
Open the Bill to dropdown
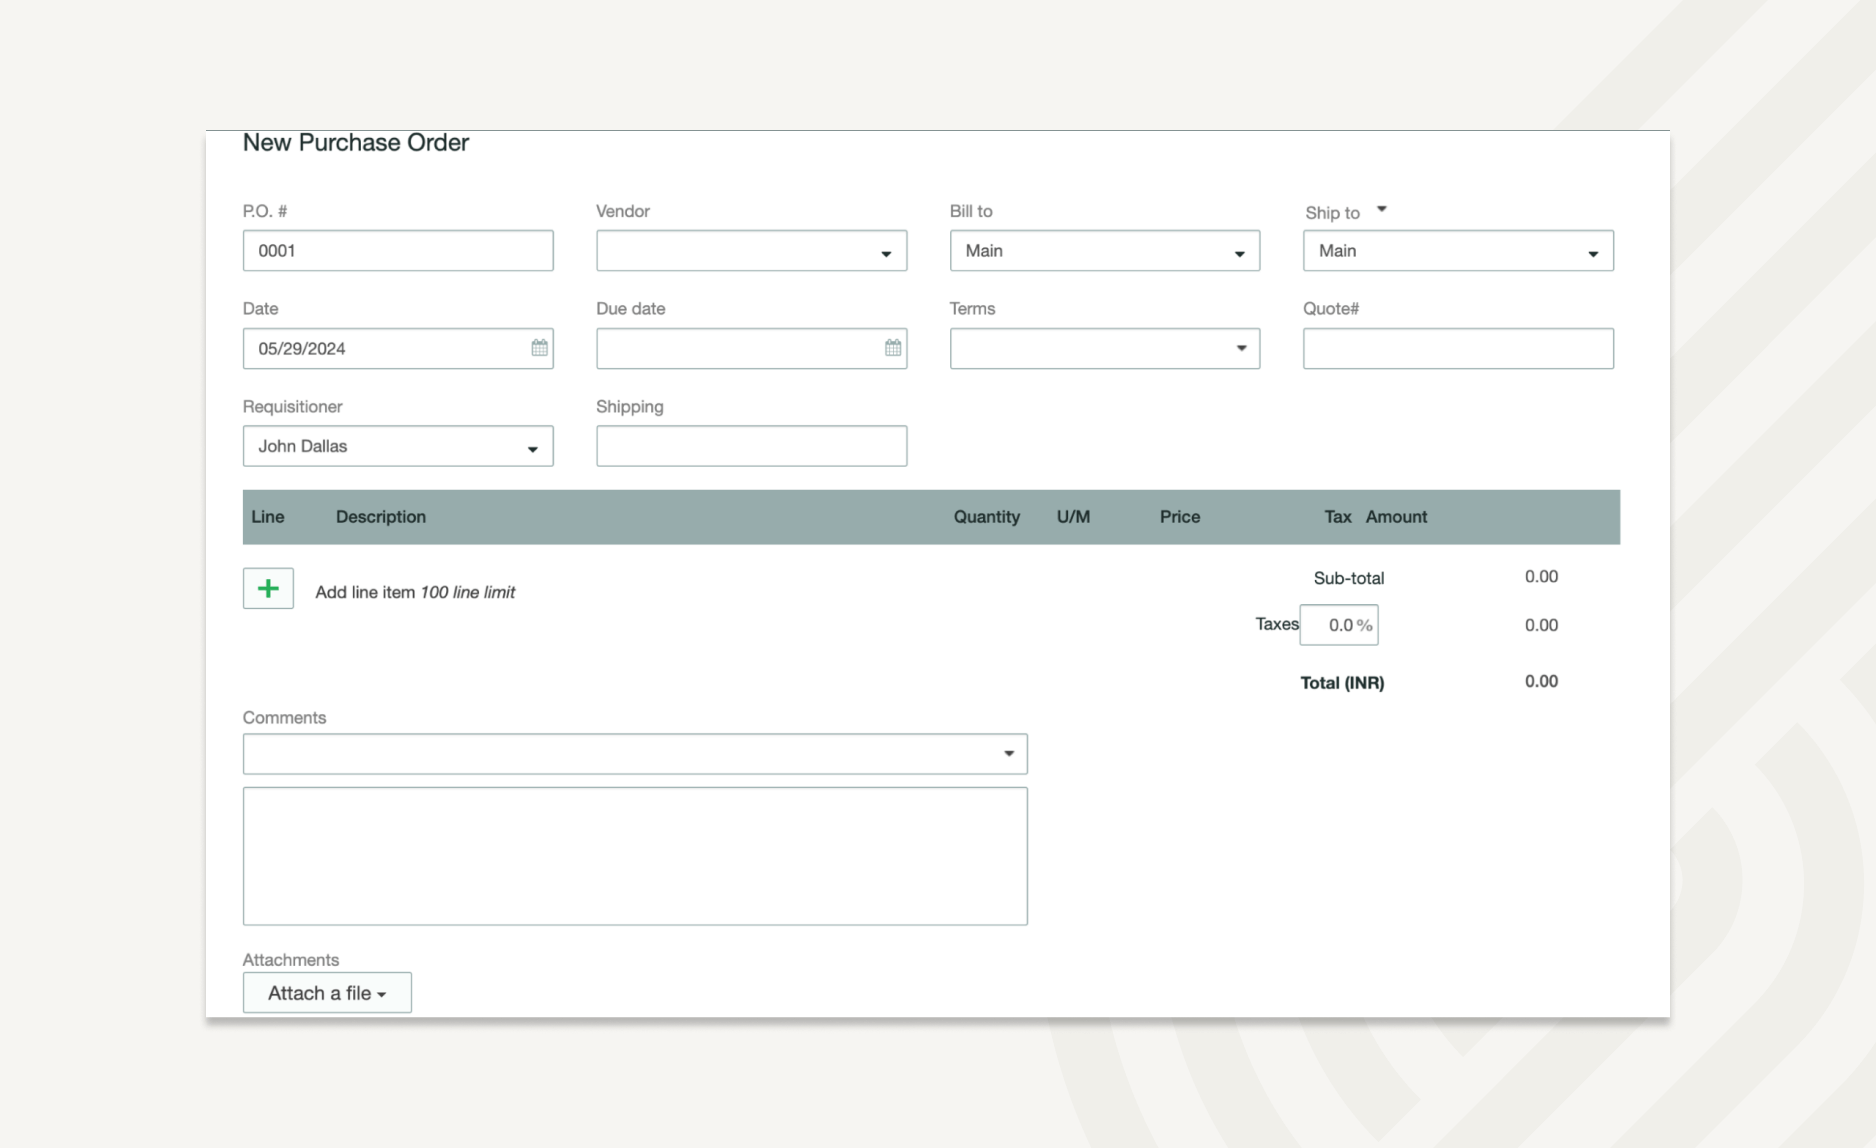coord(1104,251)
